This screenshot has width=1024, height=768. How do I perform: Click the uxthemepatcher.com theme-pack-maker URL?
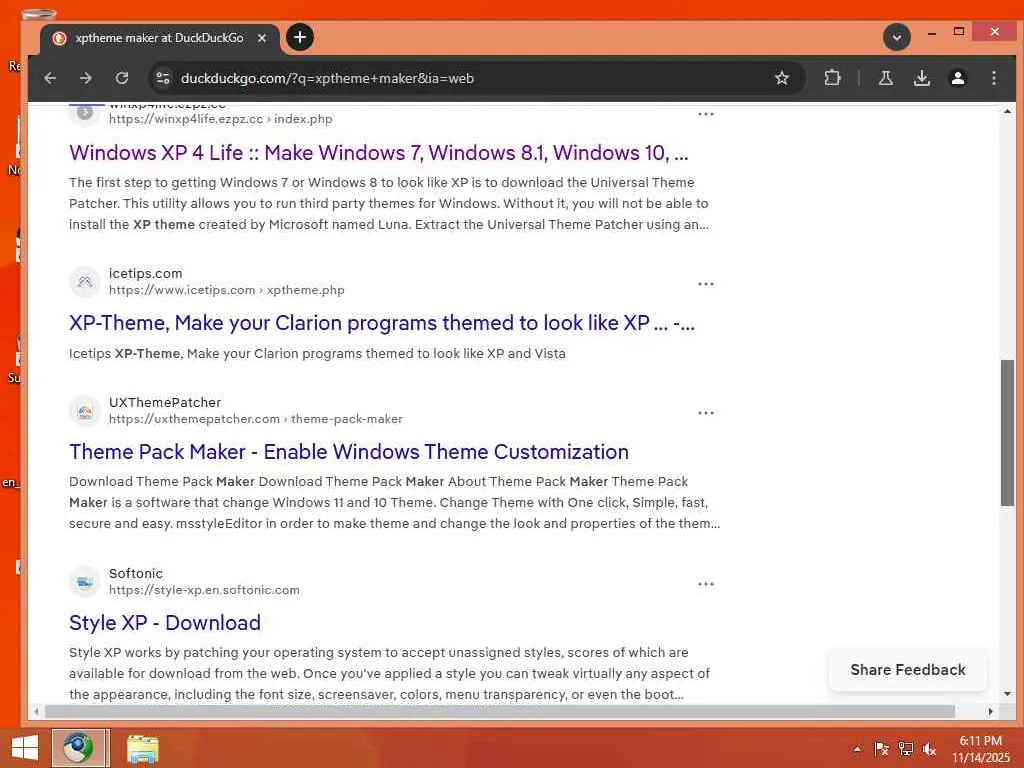pyautogui.click(x=255, y=419)
